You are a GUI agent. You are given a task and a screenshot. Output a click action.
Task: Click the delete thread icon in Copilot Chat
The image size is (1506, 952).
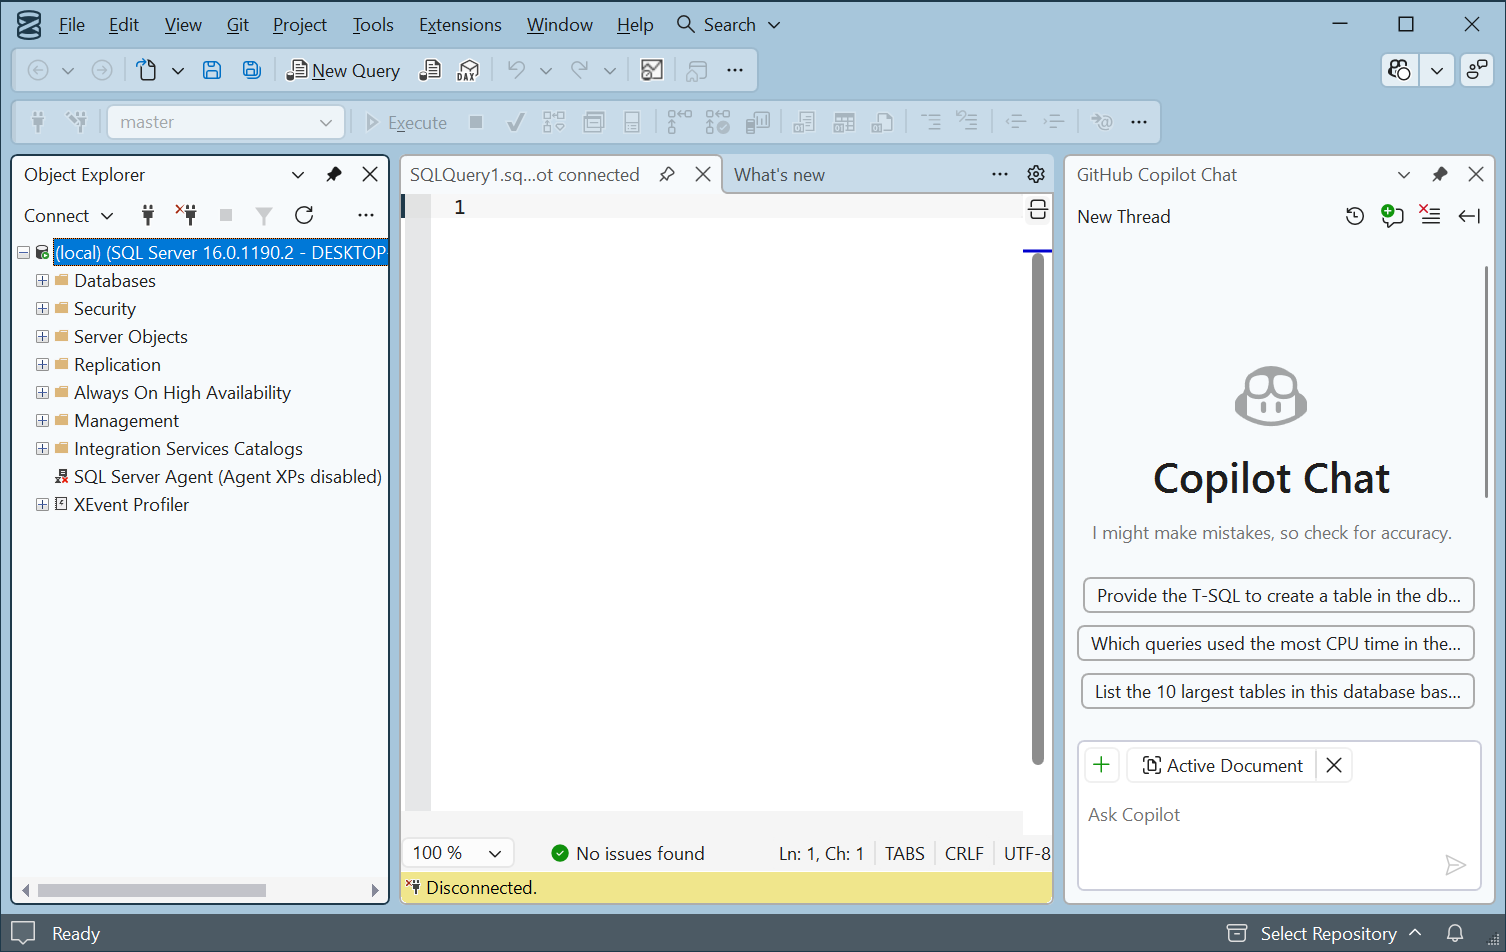coord(1430,216)
